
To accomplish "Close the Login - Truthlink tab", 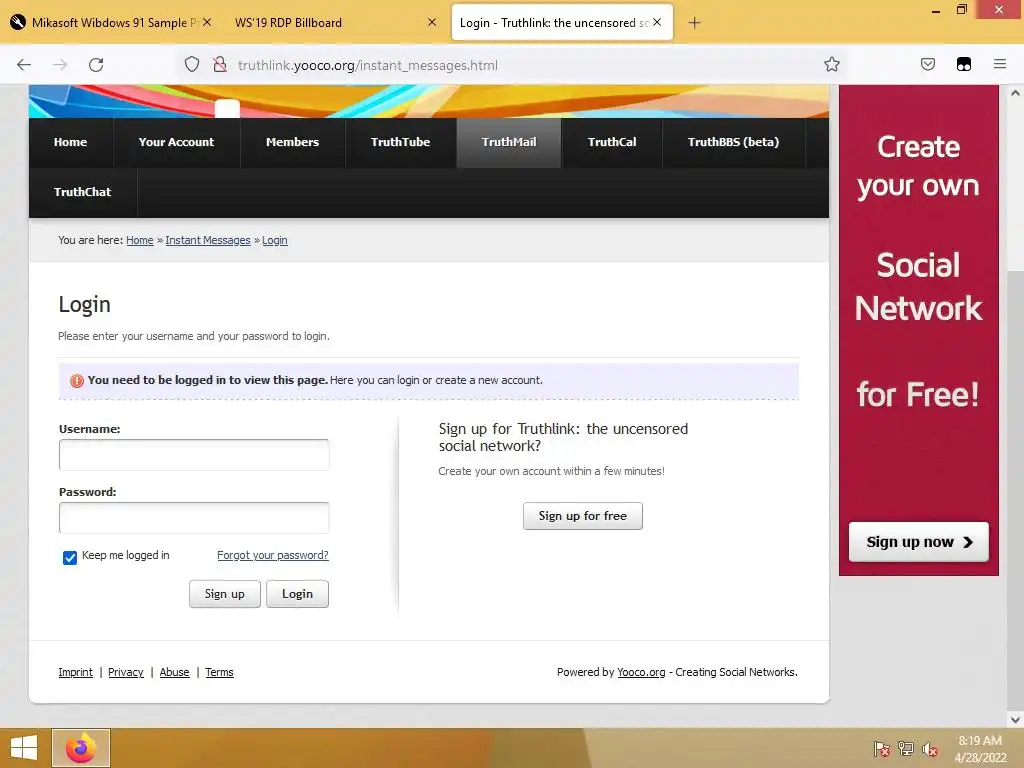I will (x=657, y=22).
